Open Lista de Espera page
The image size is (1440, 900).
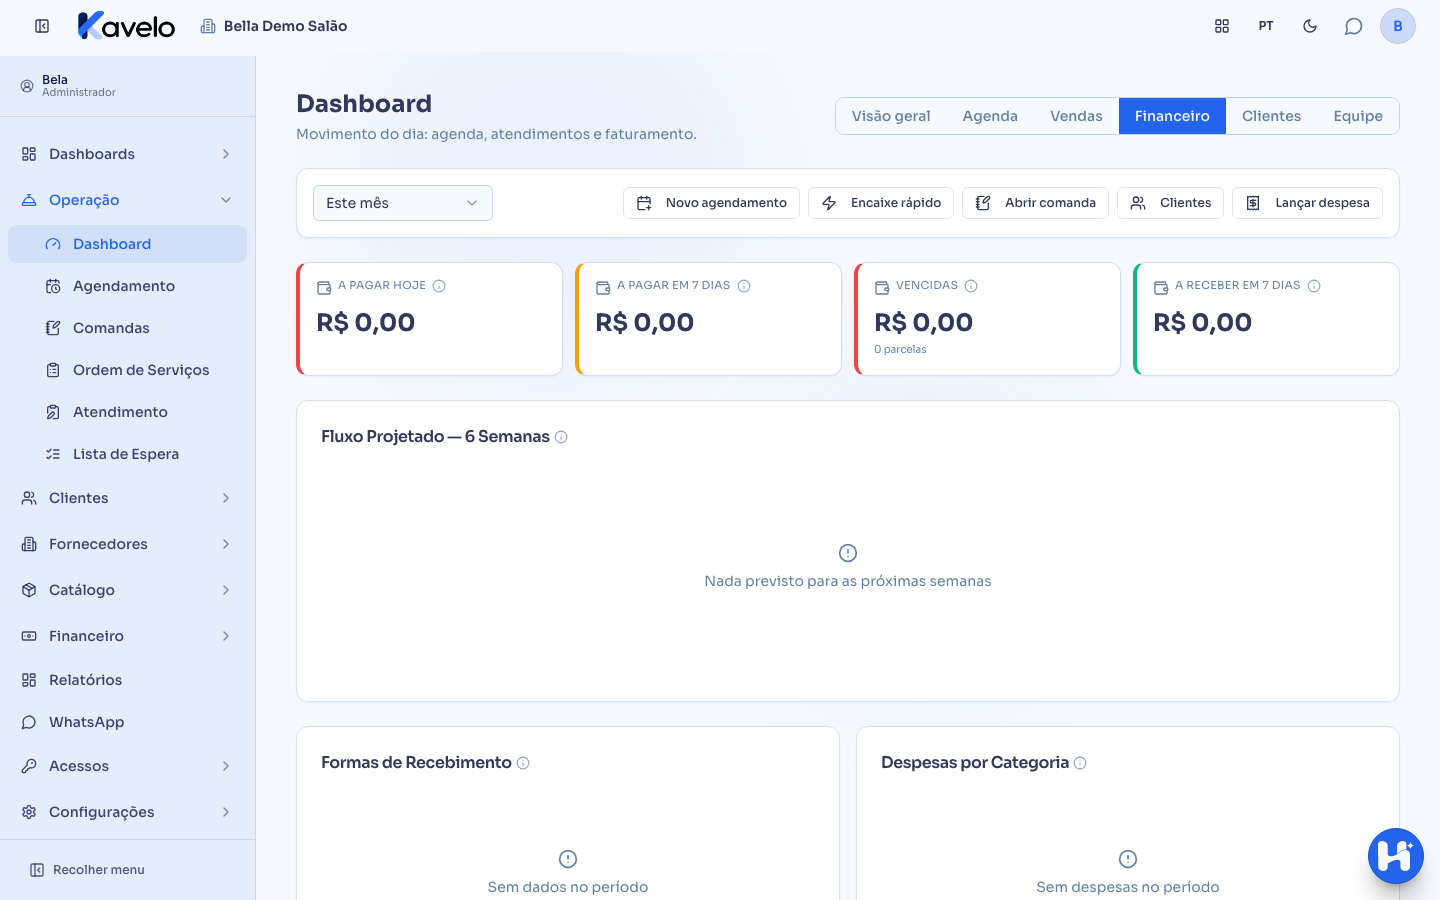[x=127, y=454]
